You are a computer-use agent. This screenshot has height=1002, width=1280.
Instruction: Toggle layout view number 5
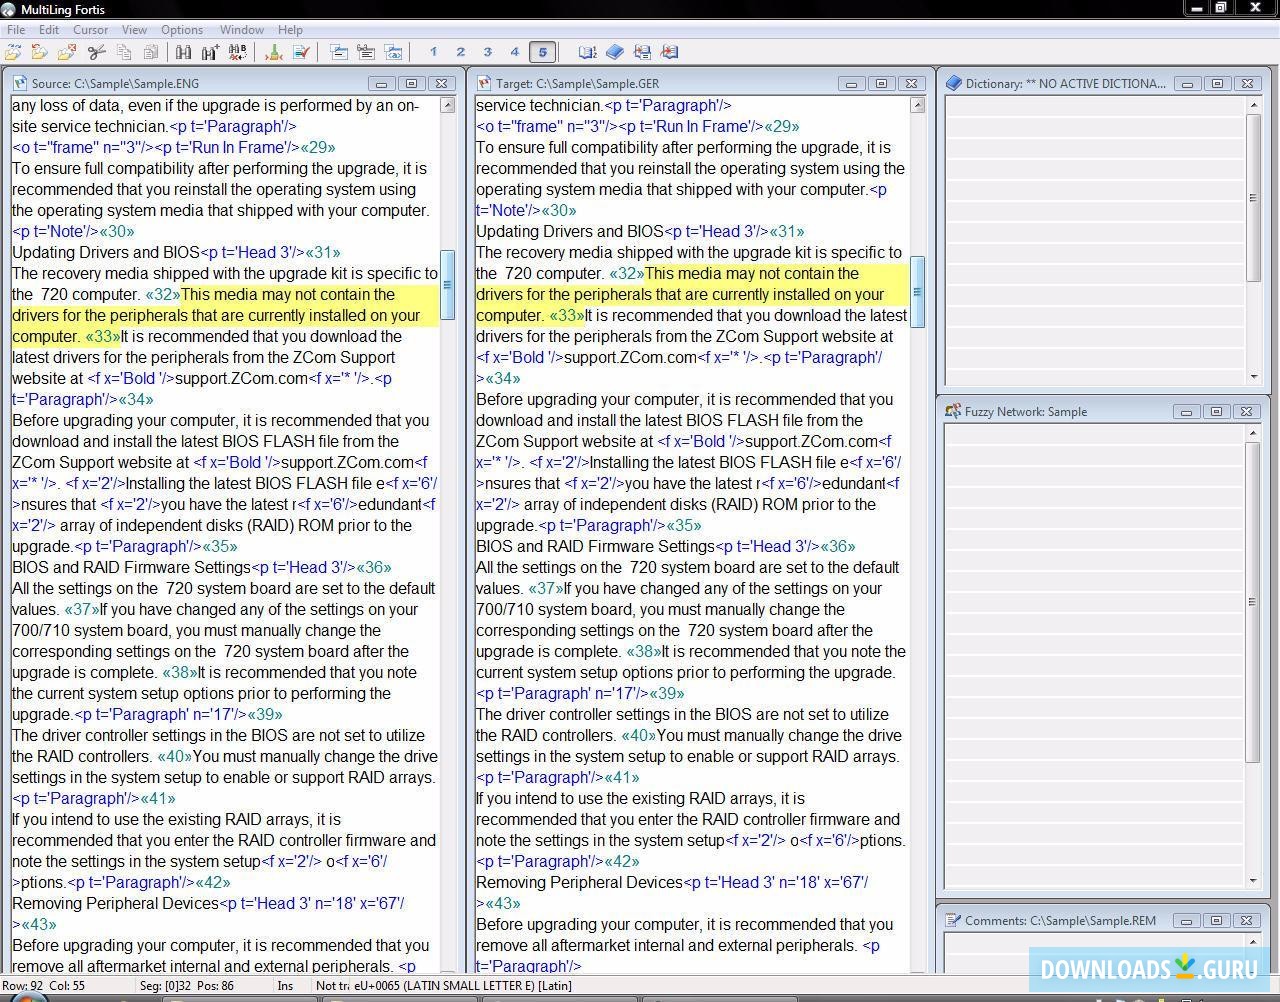pyautogui.click(x=542, y=52)
